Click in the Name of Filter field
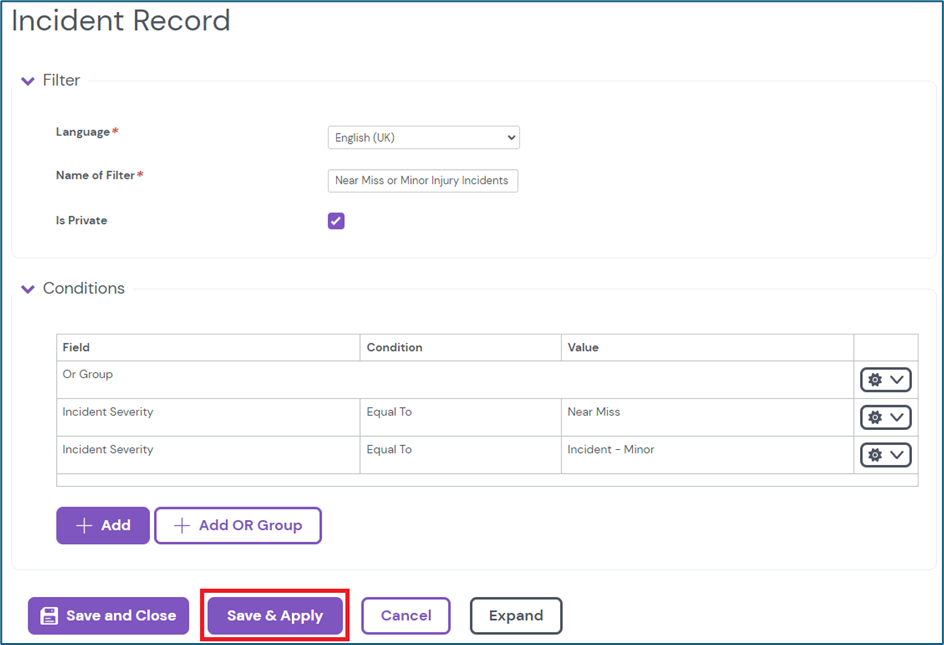The width and height of the screenshot is (944, 645). [422, 181]
